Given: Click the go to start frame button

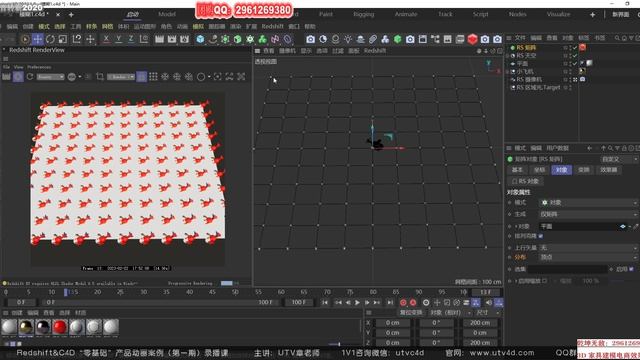Looking at the screenshot, I should (x=324, y=302).
